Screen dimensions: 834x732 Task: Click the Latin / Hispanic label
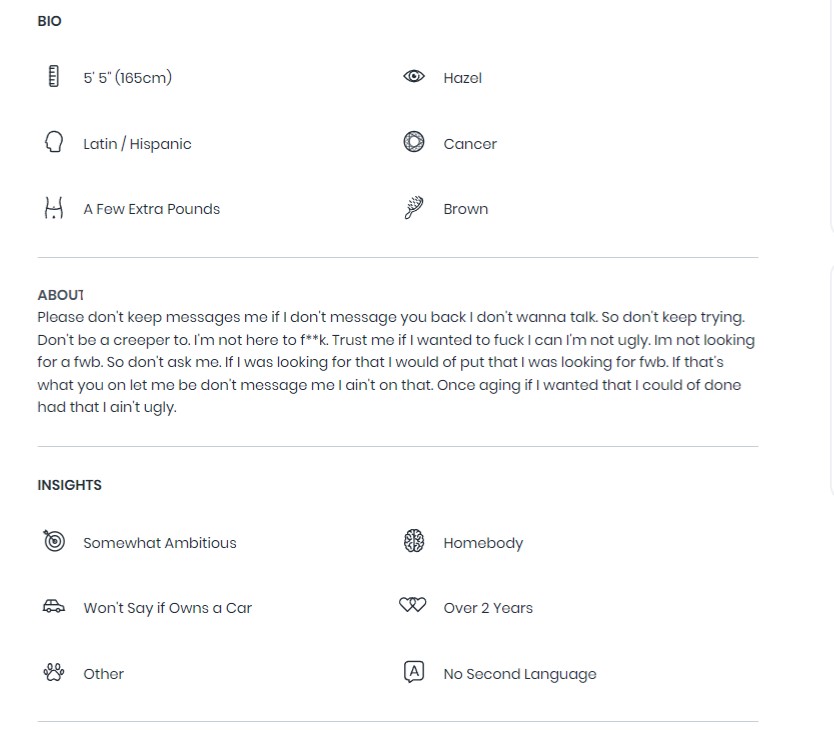(137, 144)
